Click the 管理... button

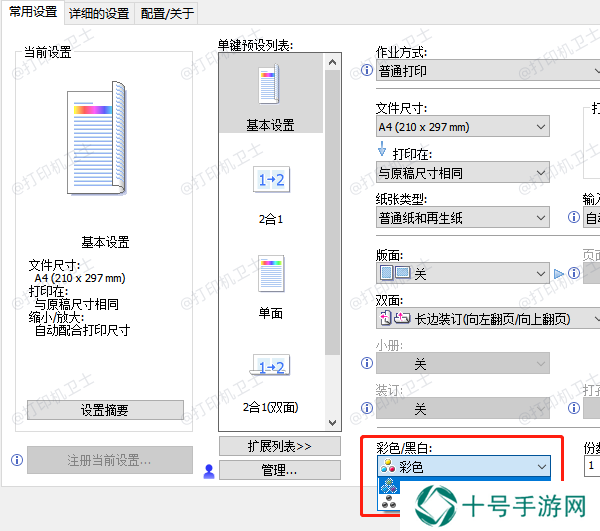[280, 470]
